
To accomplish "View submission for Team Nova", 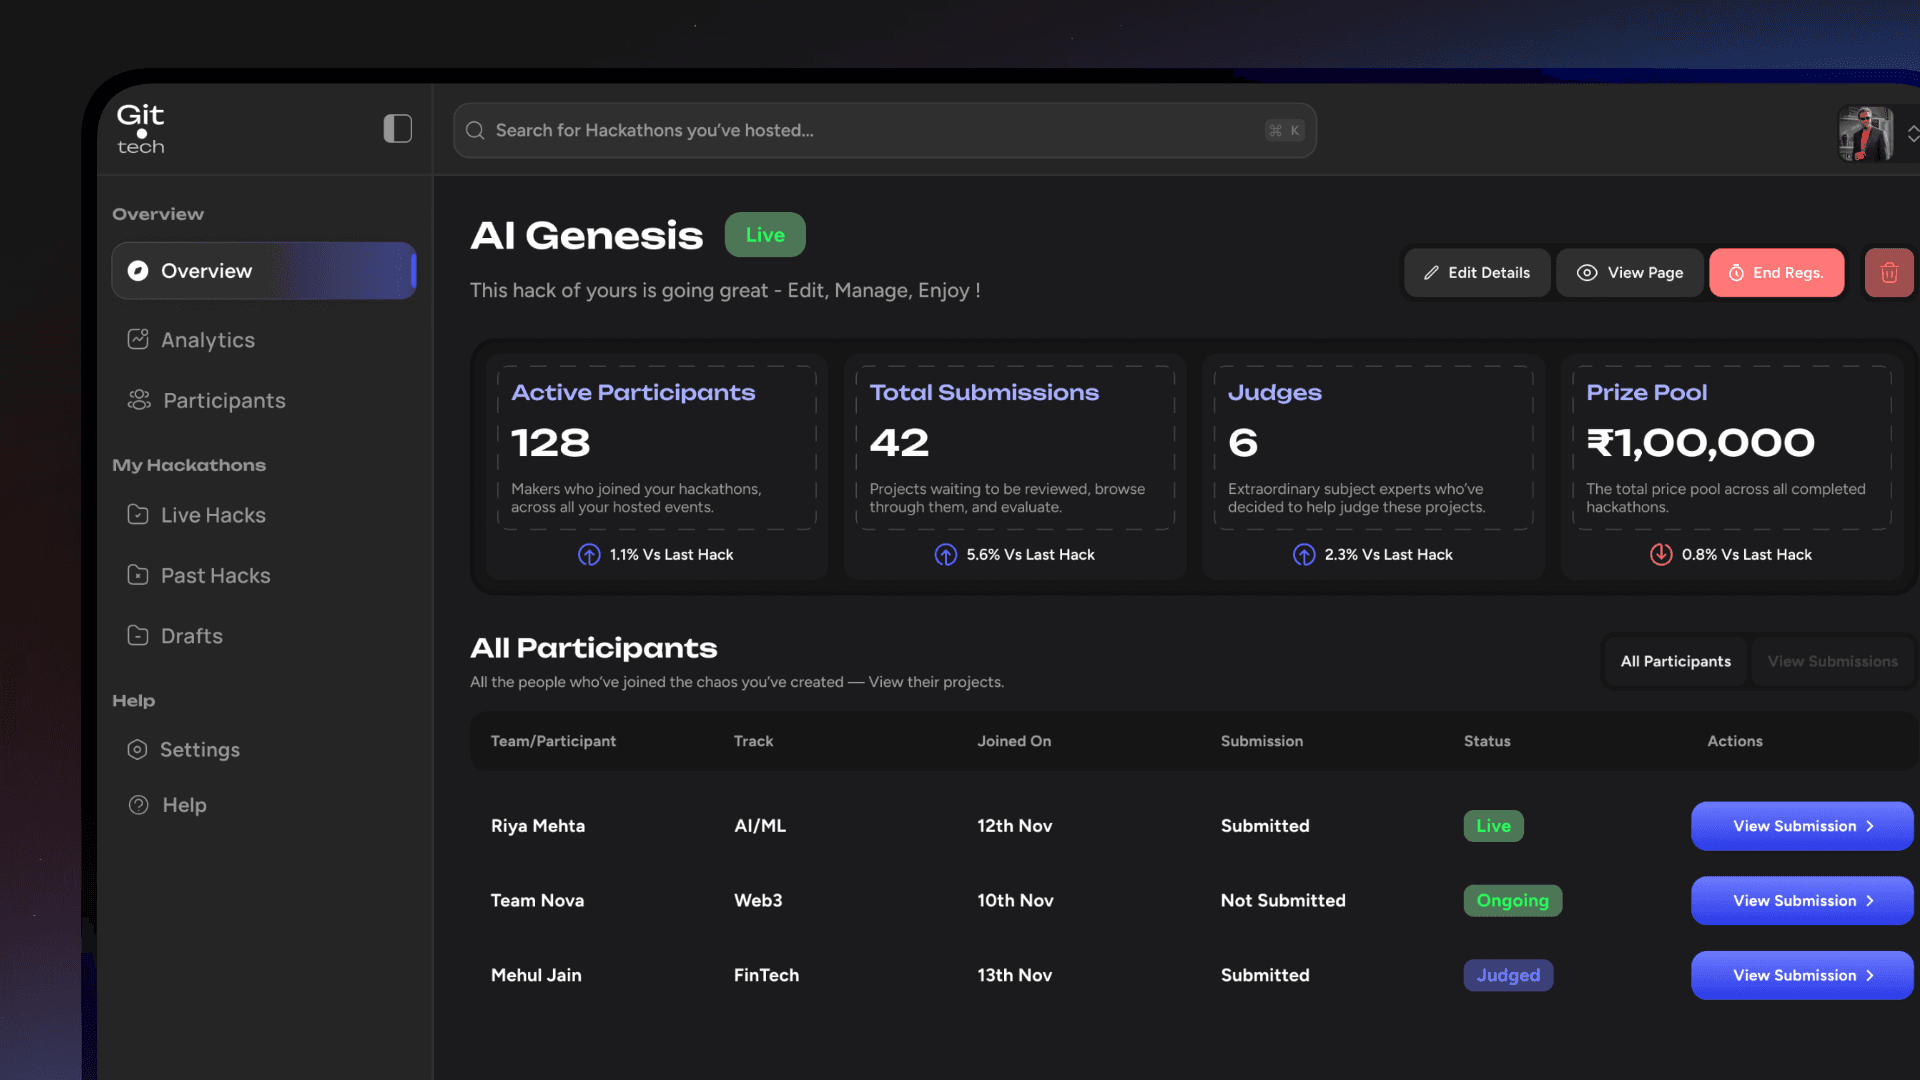I will click(x=1802, y=901).
